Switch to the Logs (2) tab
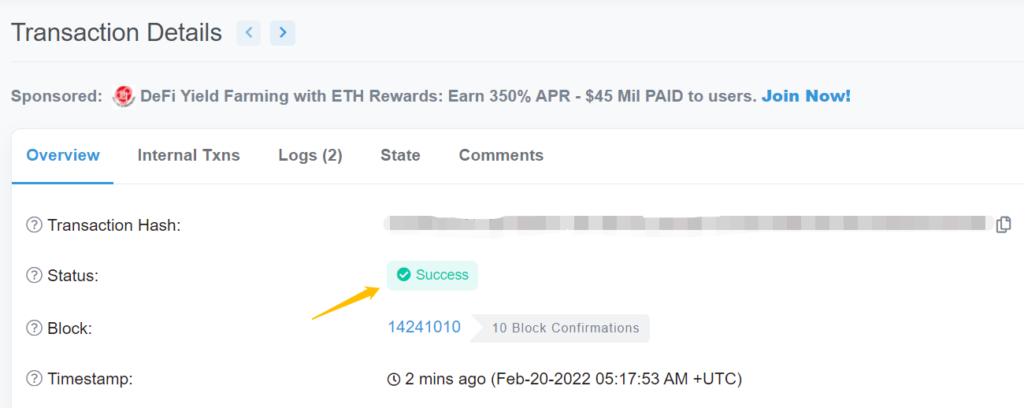 [x=310, y=155]
